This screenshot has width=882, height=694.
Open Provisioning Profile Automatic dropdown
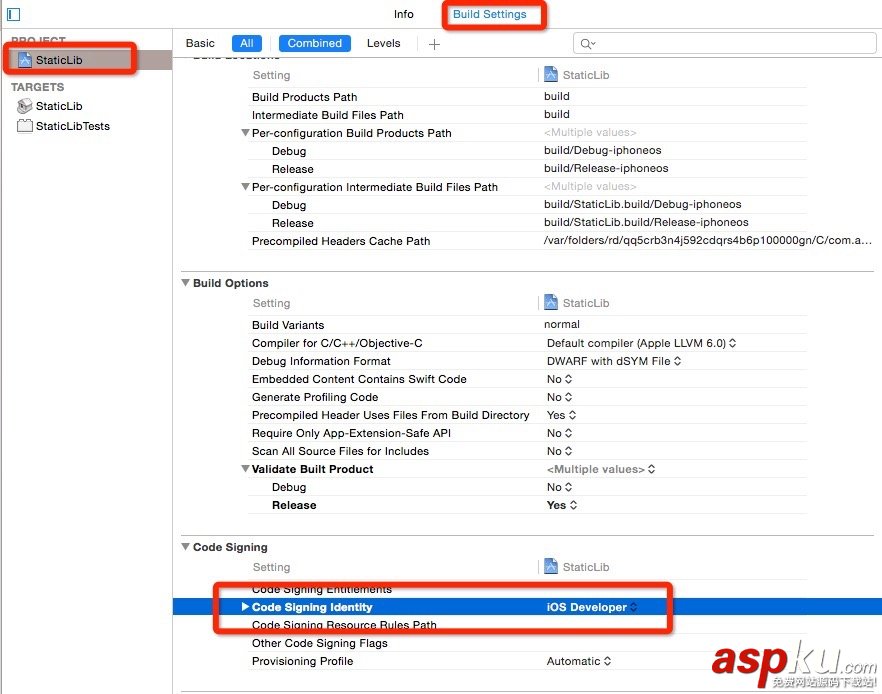point(578,661)
